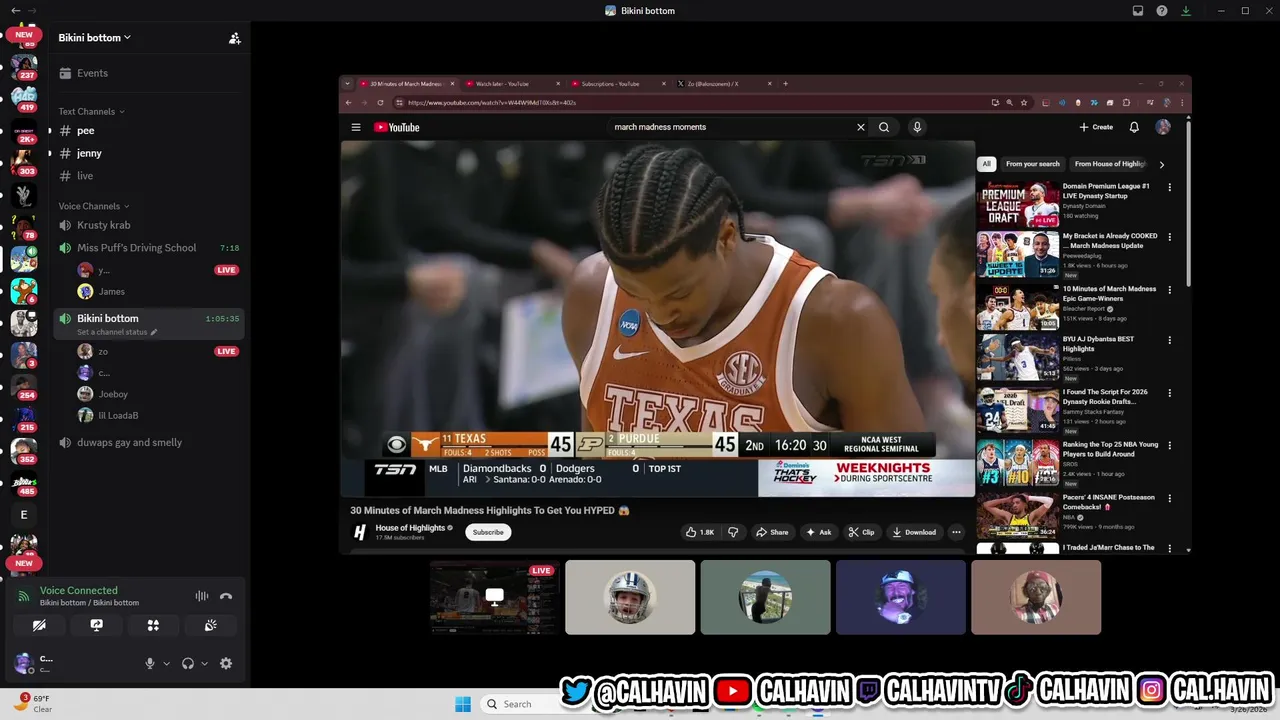Disconnect from voice with the hang-up icon

(x=226, y=596)
